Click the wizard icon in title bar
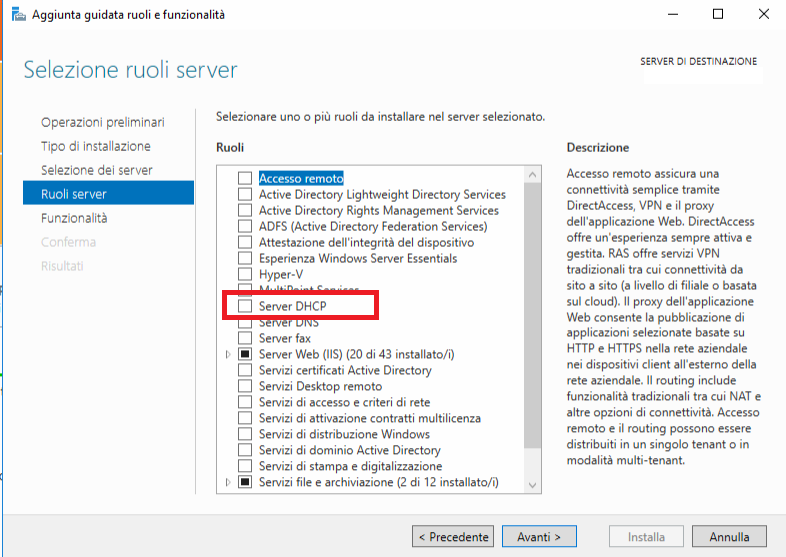The height and width of the screenshot is (557, 786). pyautogui.click(x=17, y=15)
